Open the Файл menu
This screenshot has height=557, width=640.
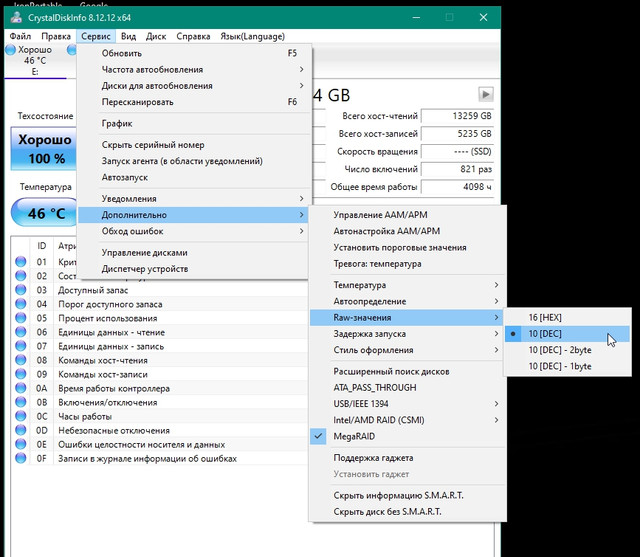[20, 36]
